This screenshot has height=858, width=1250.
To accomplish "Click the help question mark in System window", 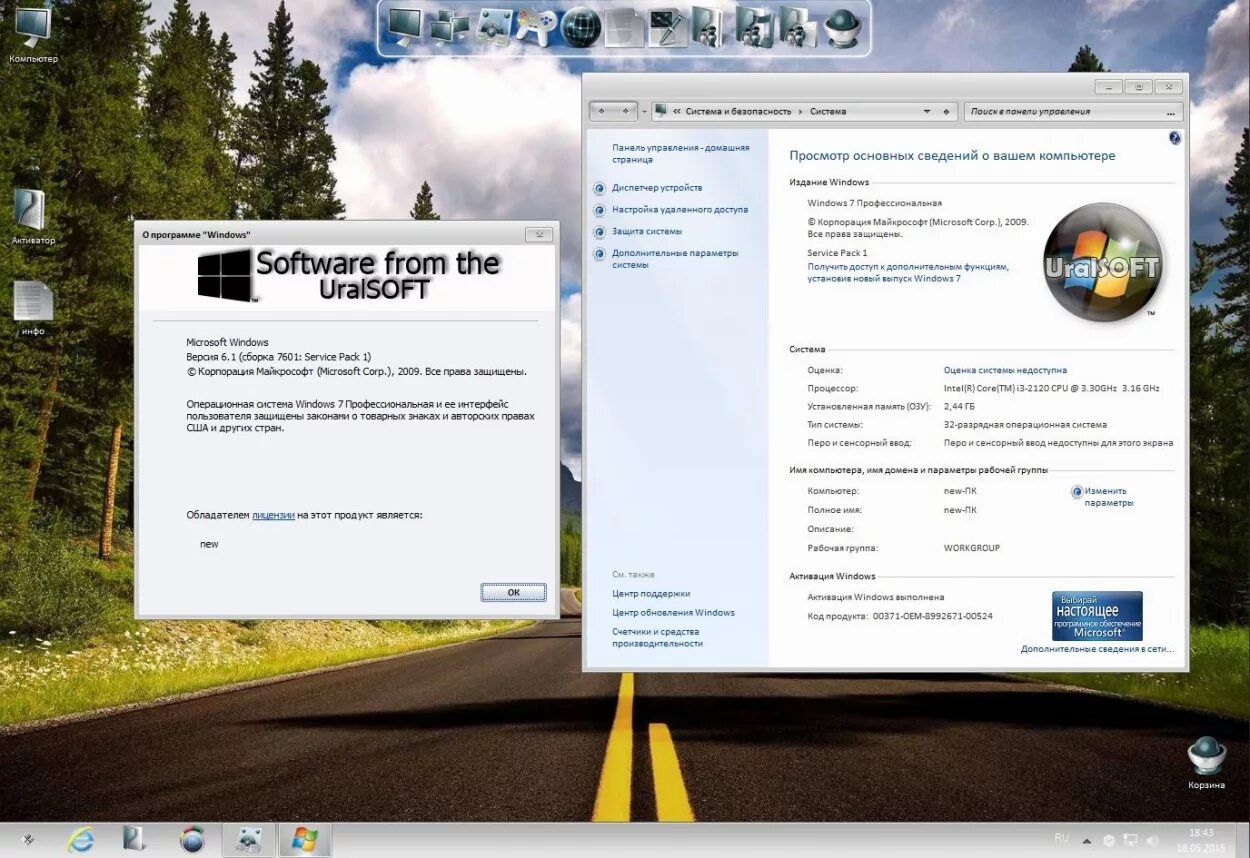I will [x=1175, y=138].
